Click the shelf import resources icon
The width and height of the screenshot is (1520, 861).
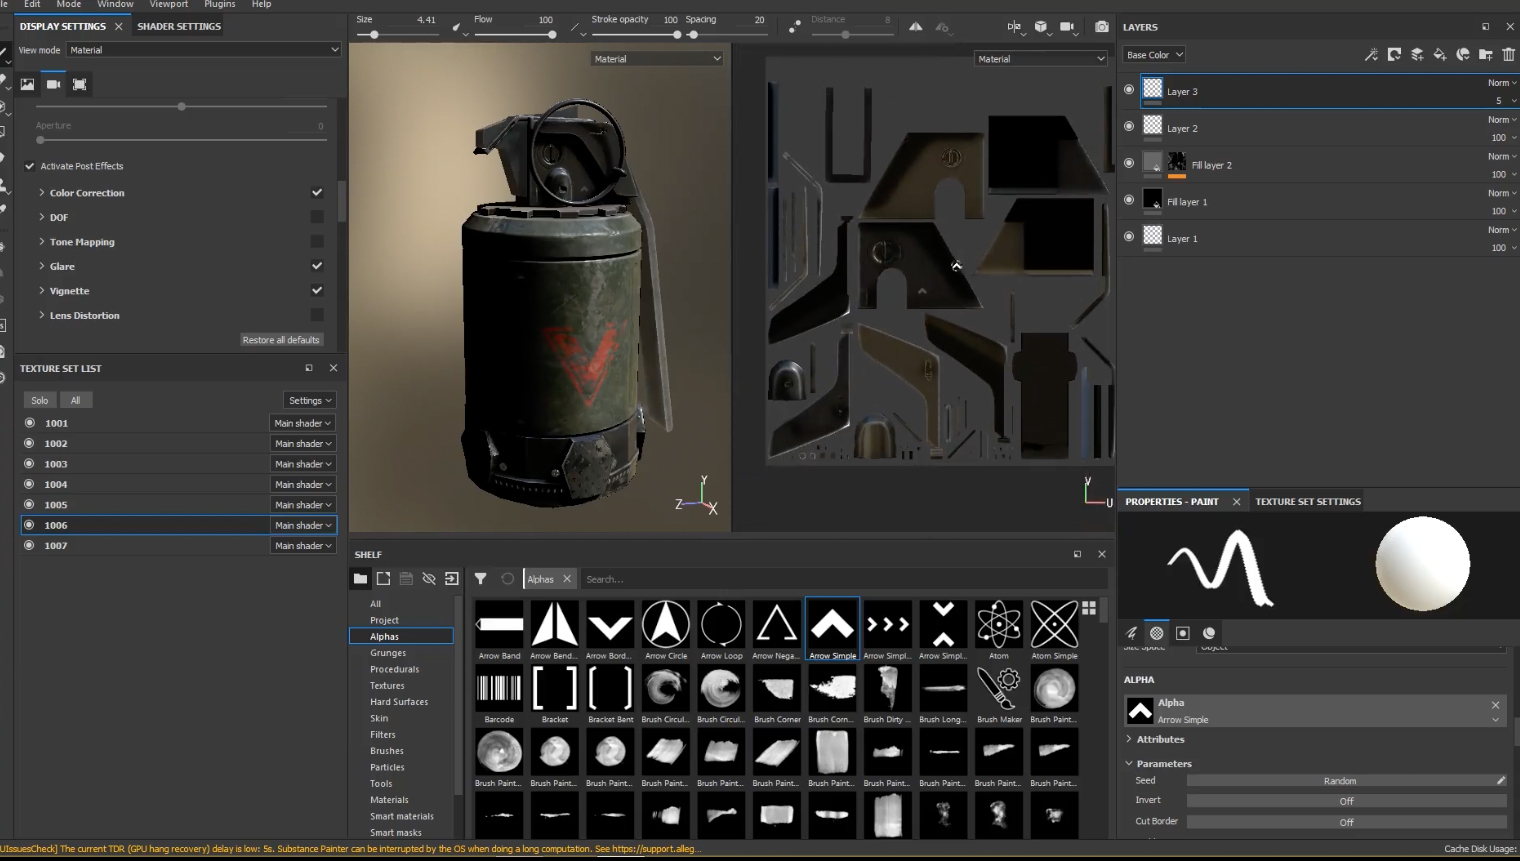452,579
